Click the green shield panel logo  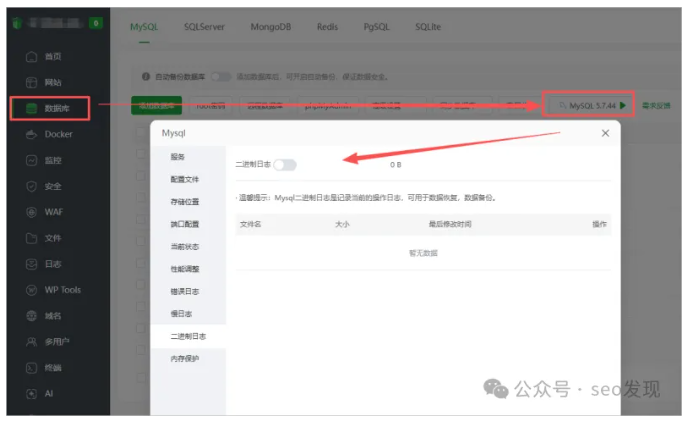17,23
